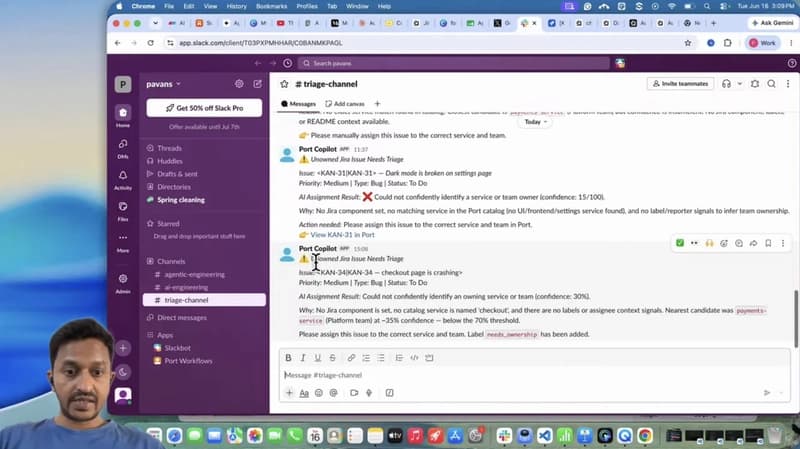The height and width of the screenshot is (449, 800).
Task: Click the emoji picker in composer
Action: click(318, 393)
